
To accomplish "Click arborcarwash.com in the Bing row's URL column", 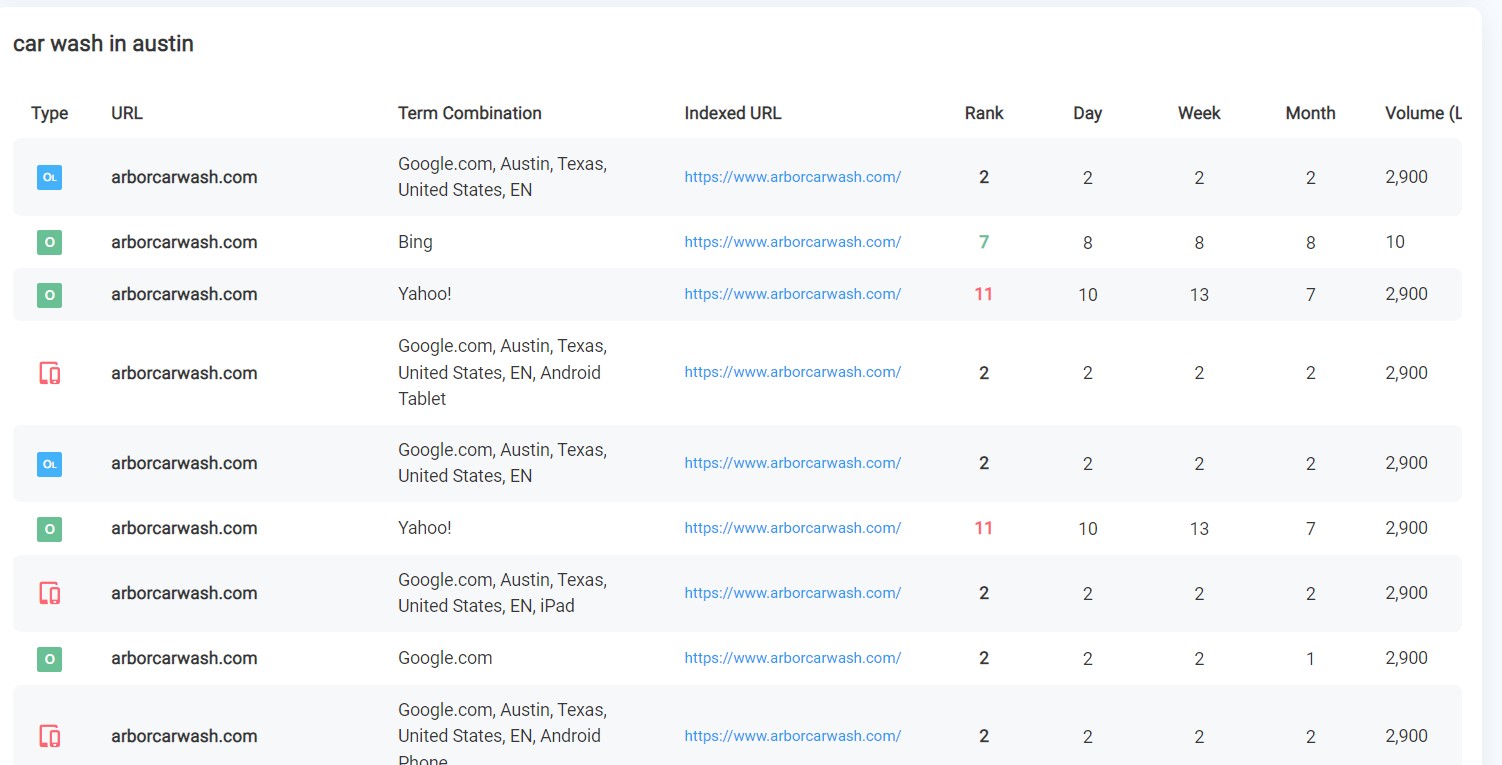I will 184,242.
